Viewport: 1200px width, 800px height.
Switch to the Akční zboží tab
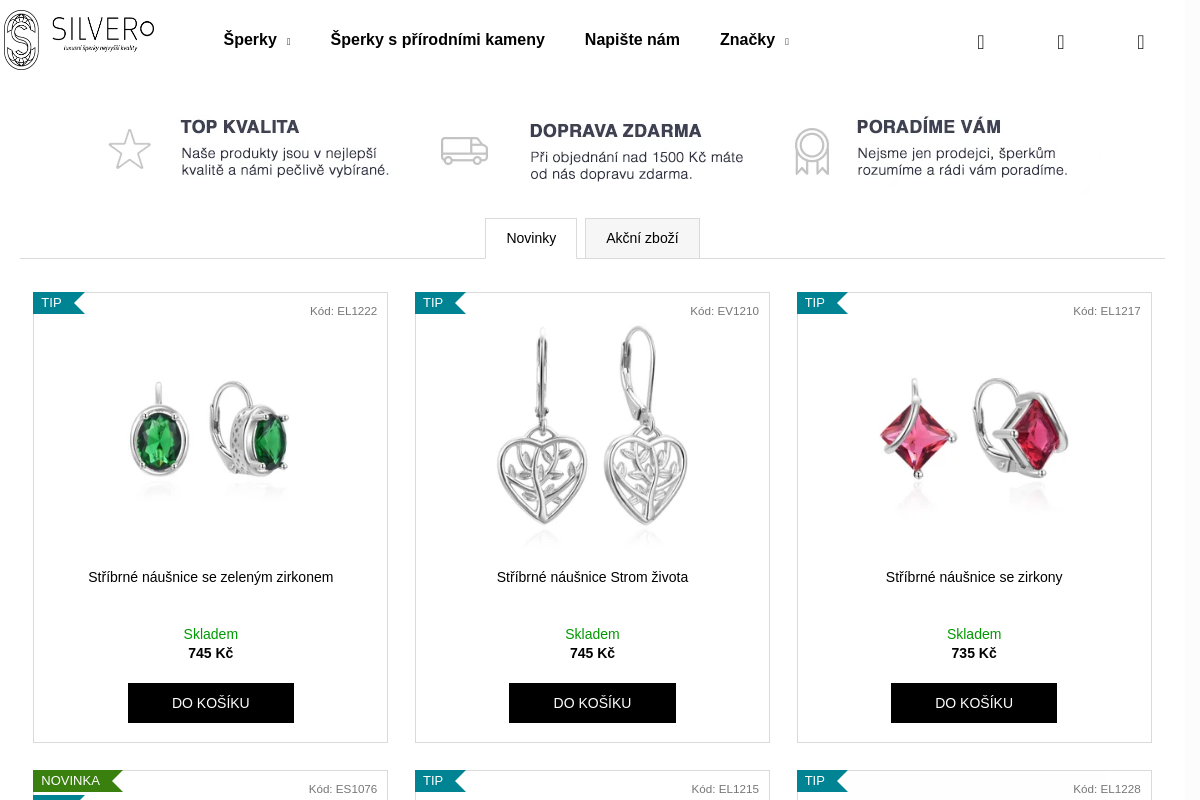coord(642,238)
